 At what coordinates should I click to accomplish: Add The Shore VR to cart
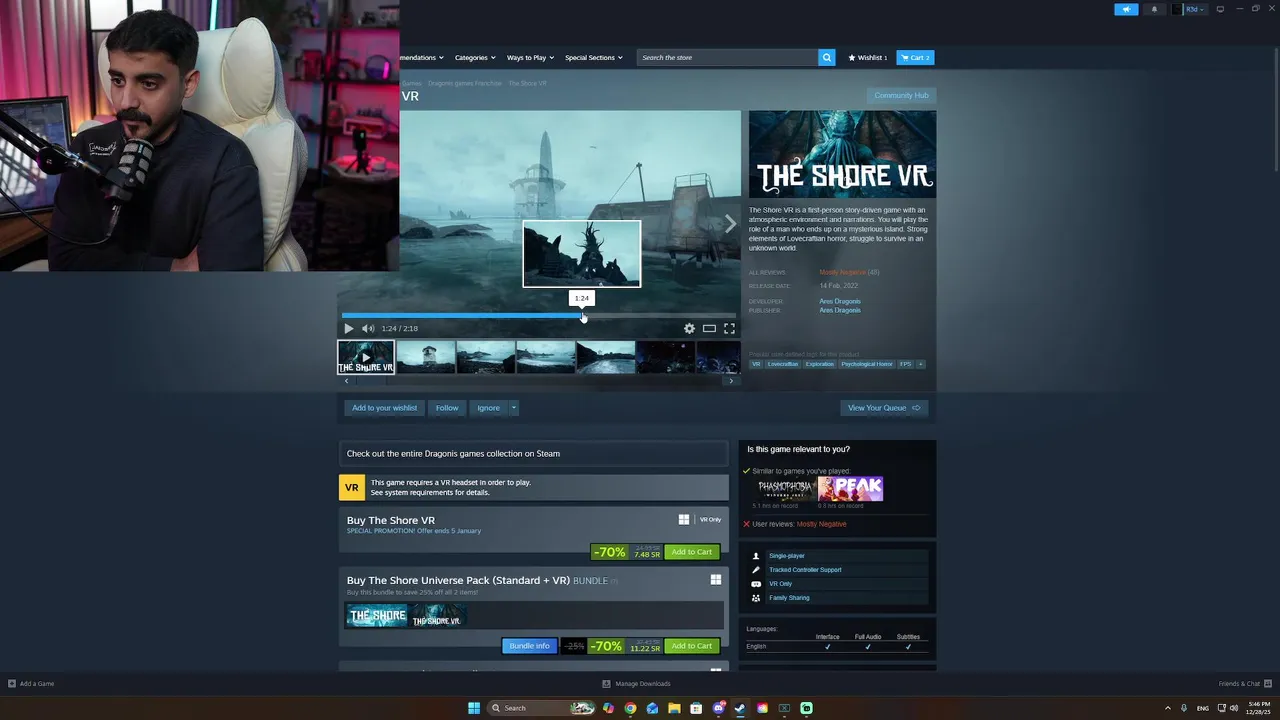[692, 552]
